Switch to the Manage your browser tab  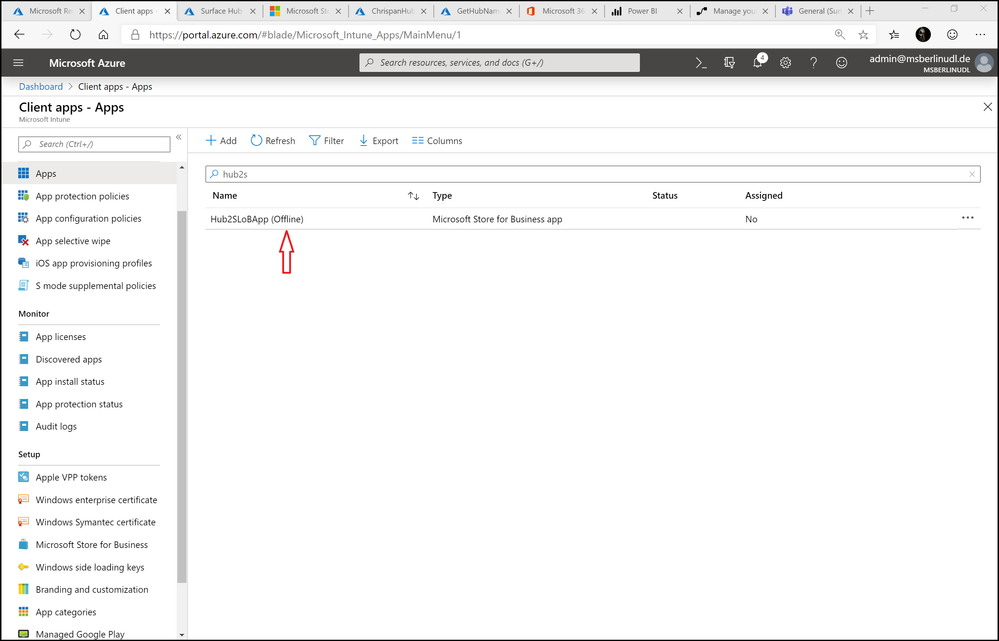pos(732,11)
